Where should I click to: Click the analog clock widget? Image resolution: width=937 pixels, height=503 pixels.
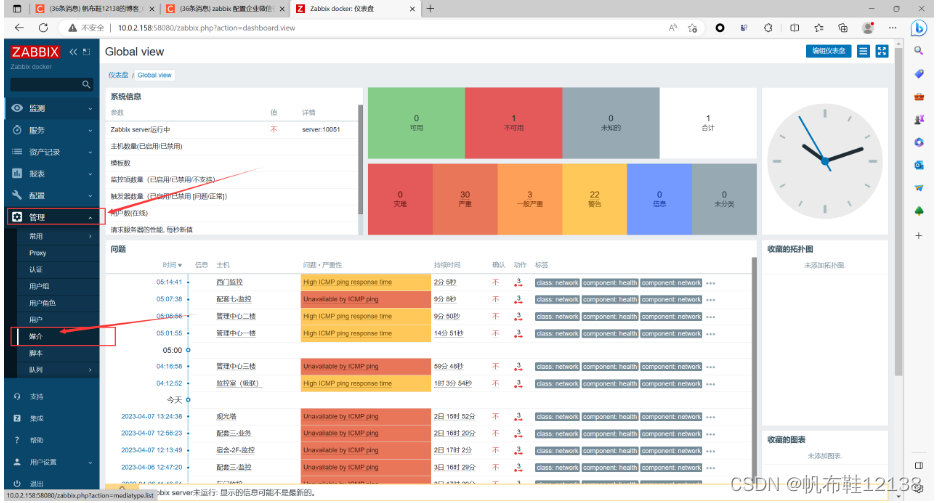[825, 161]
